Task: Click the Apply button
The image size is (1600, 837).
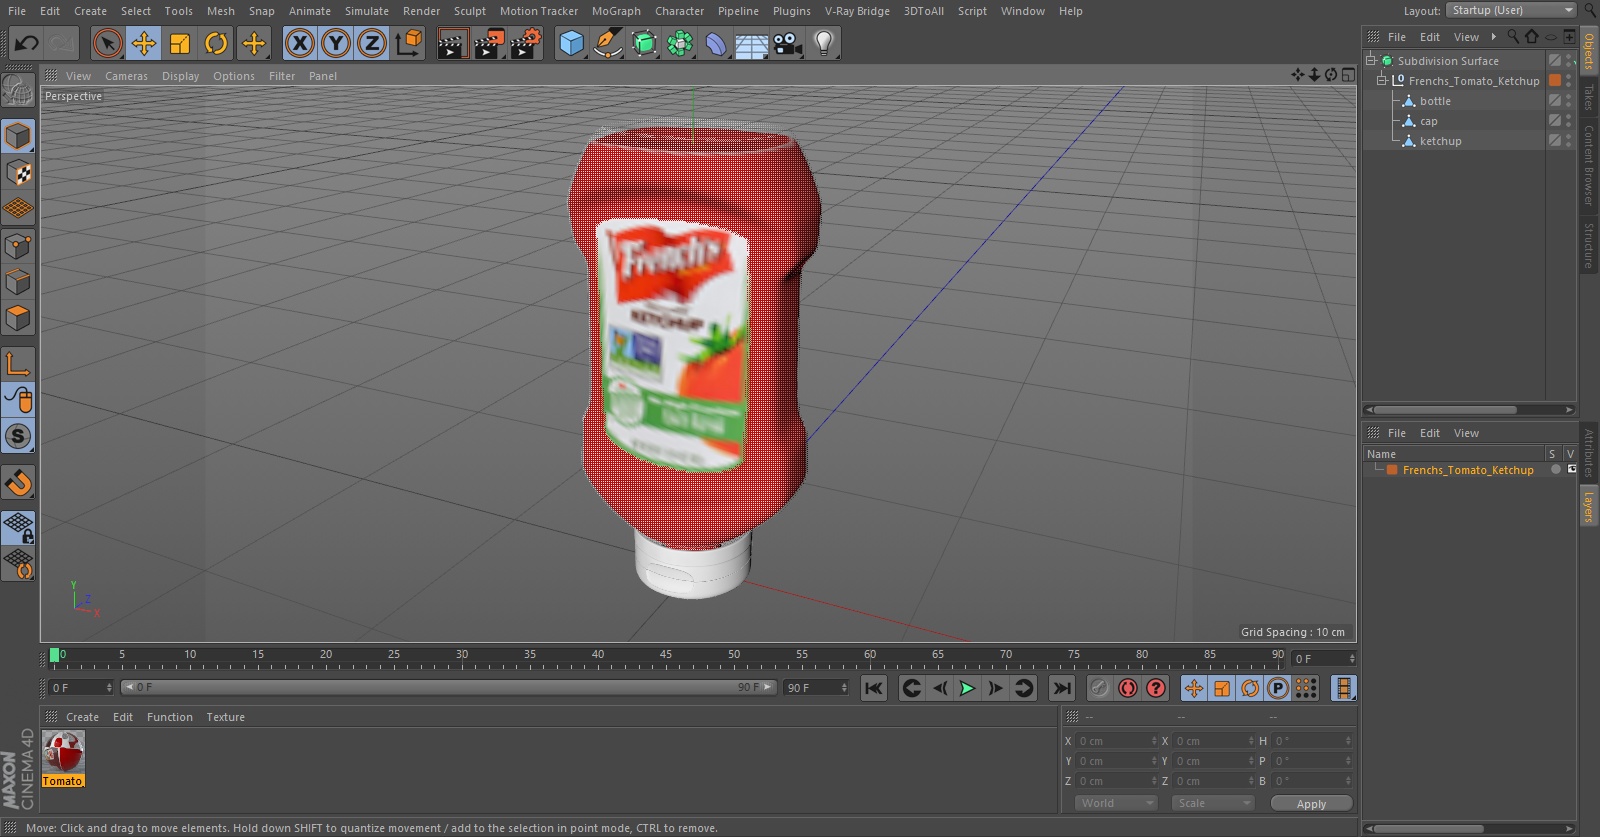Action: coord(1311,803)
